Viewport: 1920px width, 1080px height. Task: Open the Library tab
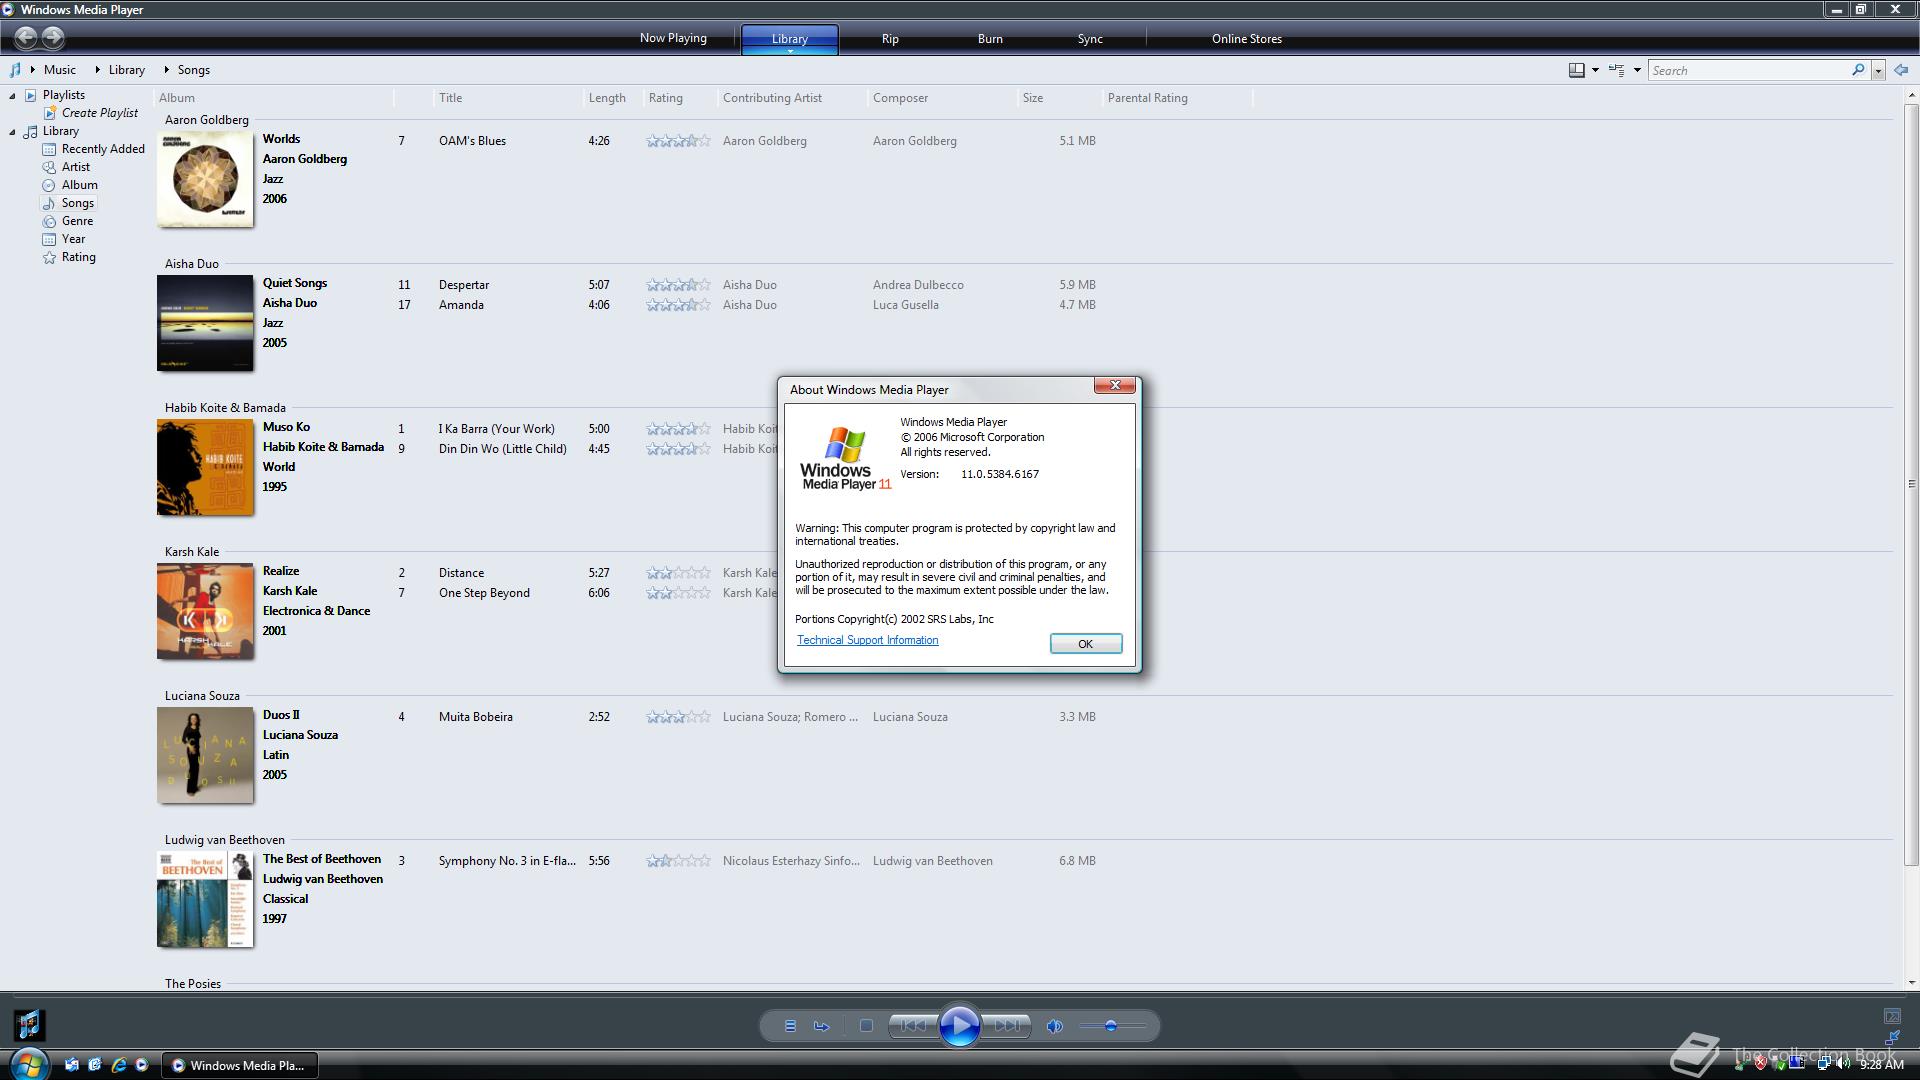[x=790, y=39]
